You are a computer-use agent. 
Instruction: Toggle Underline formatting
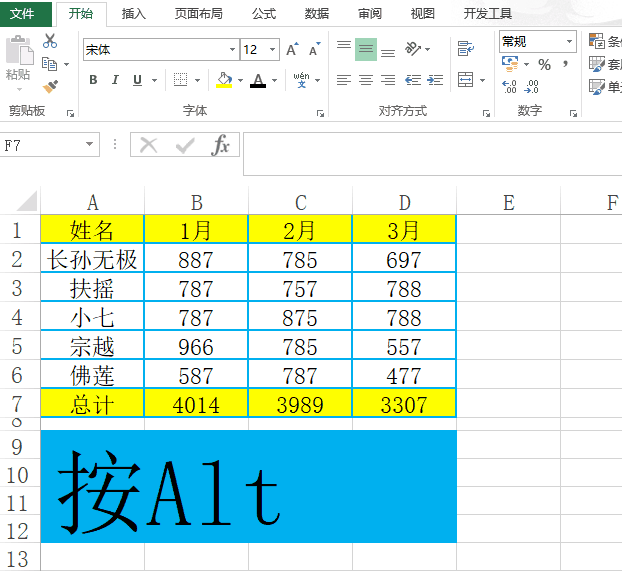[x=137, y=80]
